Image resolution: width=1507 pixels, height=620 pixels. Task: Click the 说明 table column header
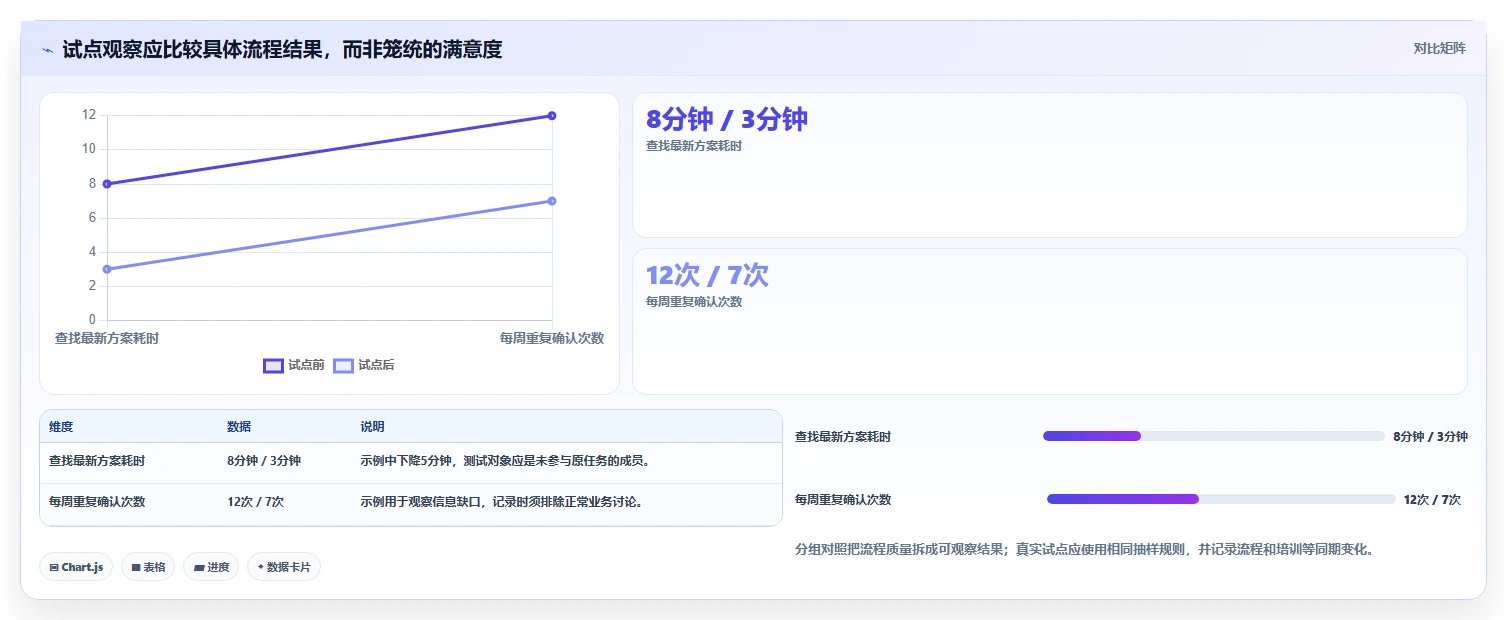click(x=372, y=427)
